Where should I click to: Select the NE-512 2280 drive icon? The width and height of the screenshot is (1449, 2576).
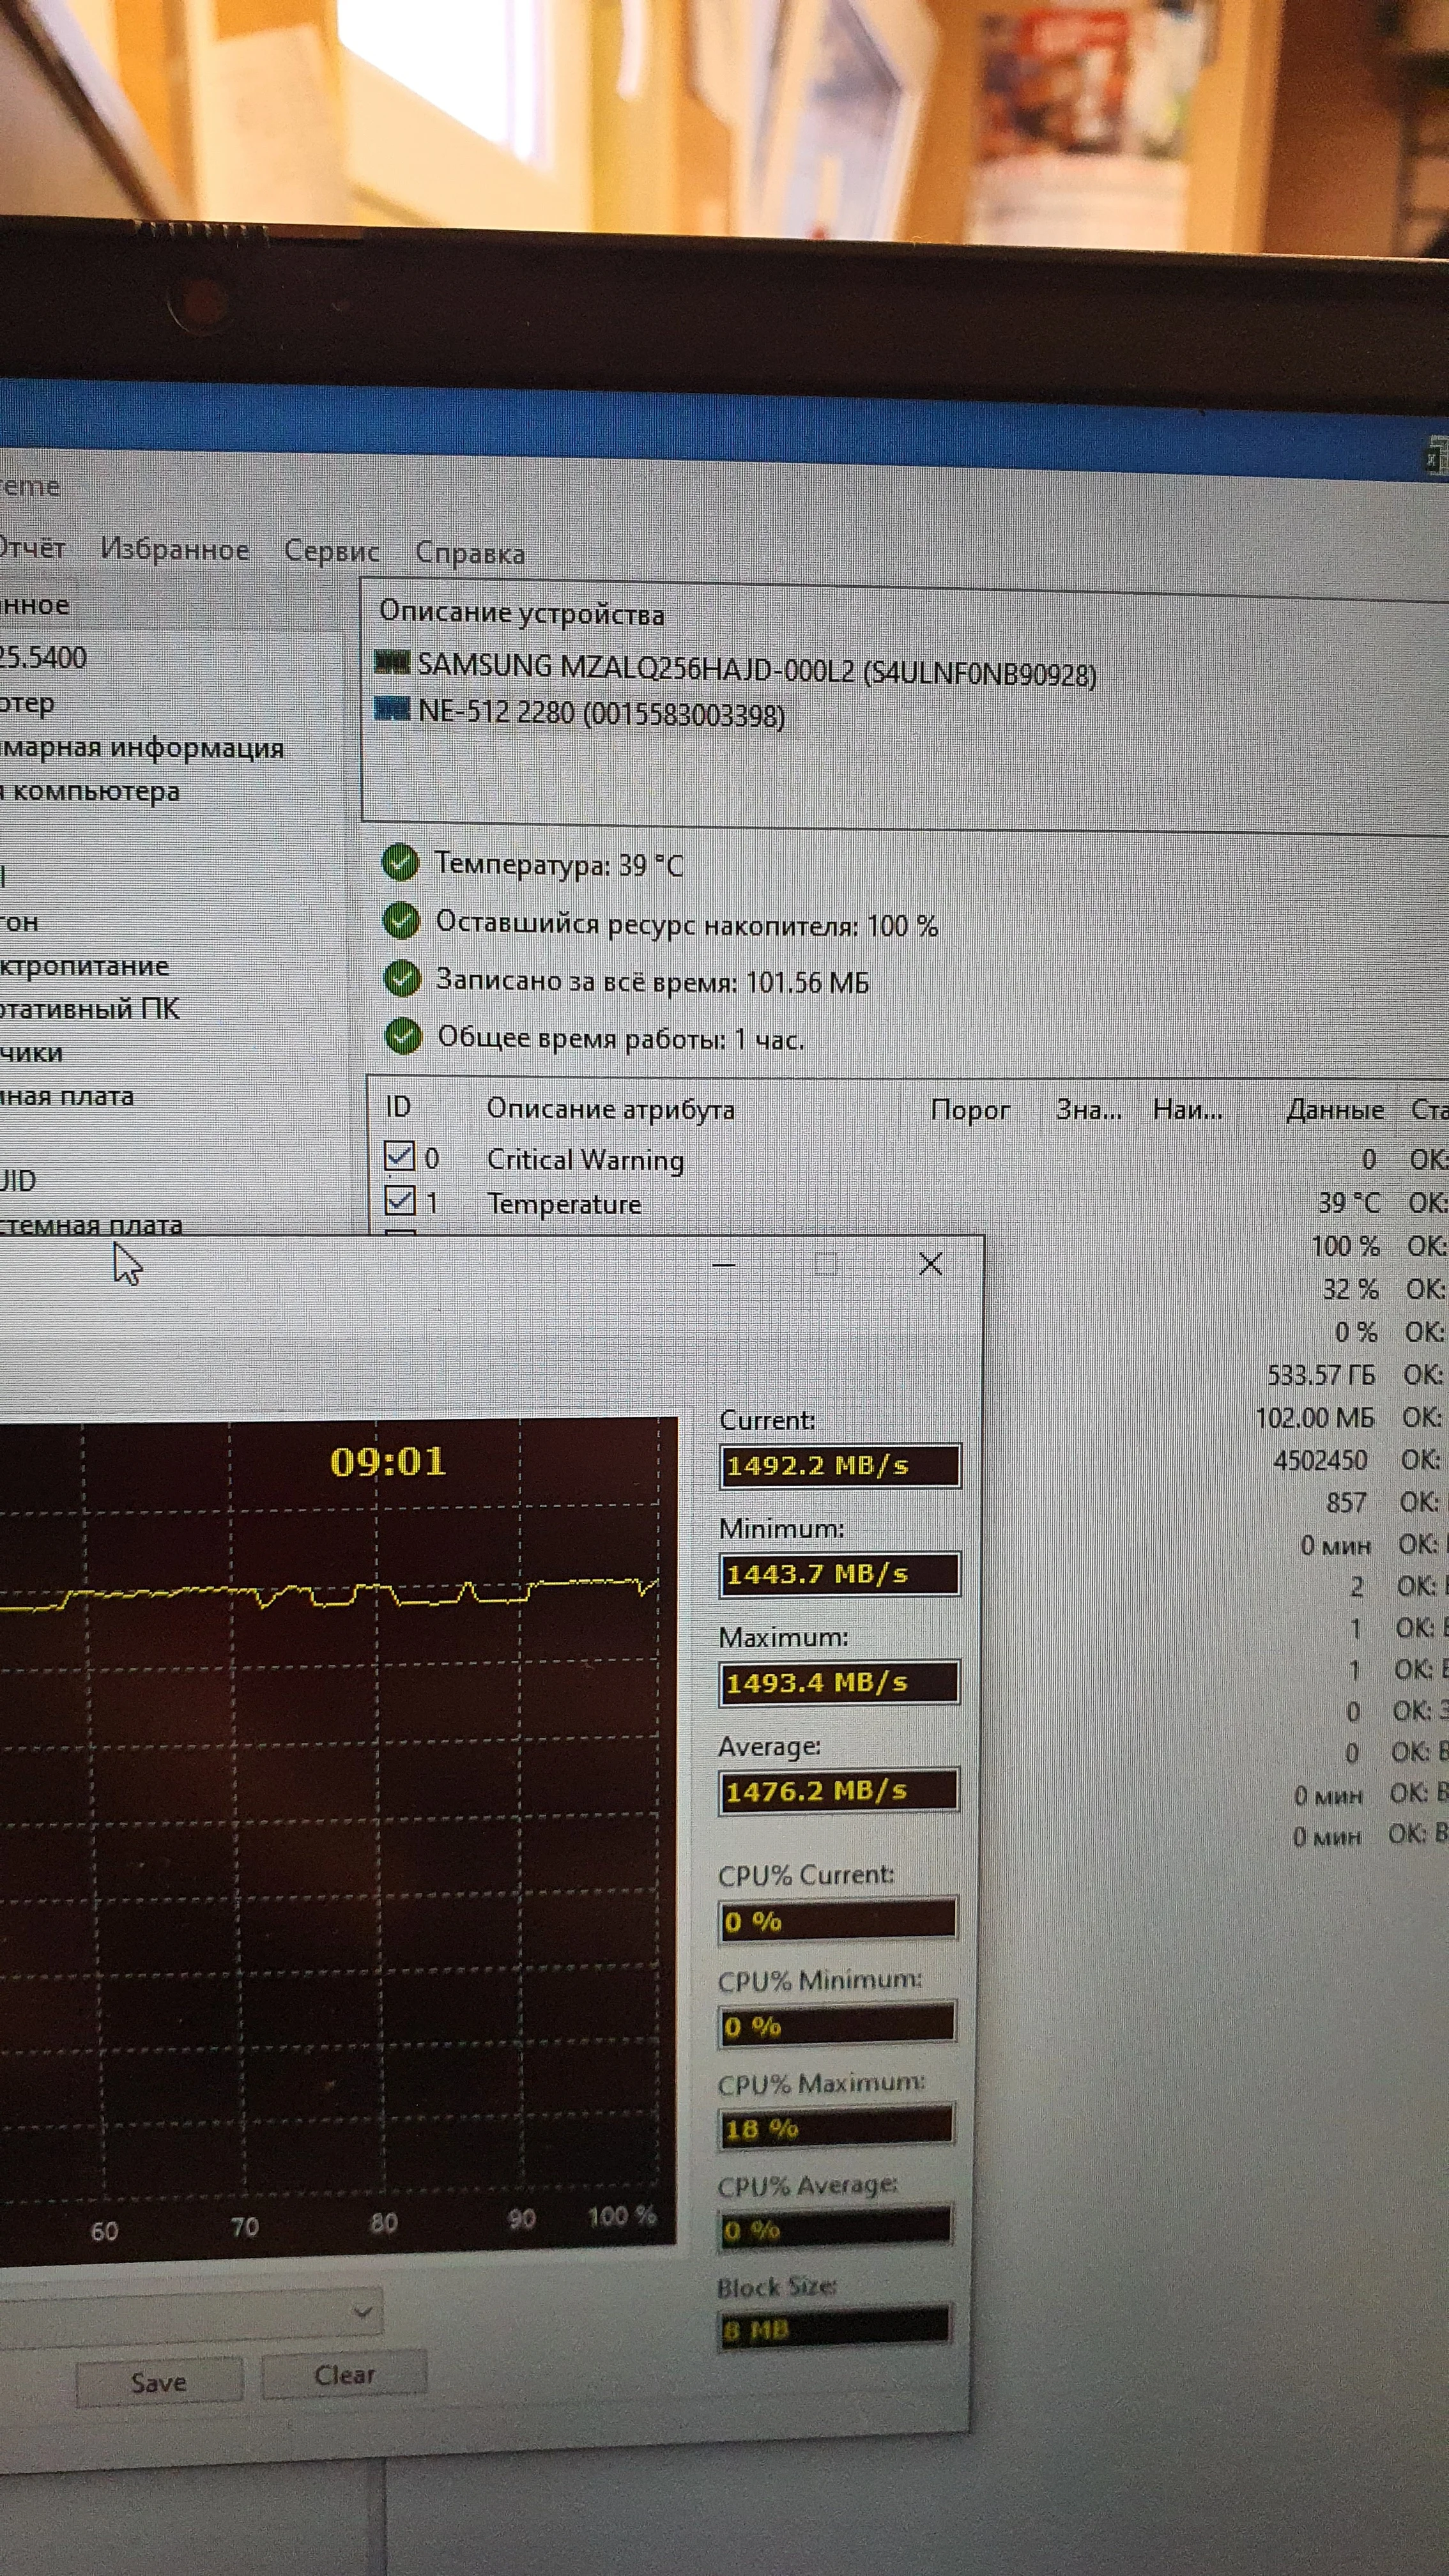pos(392,709)
